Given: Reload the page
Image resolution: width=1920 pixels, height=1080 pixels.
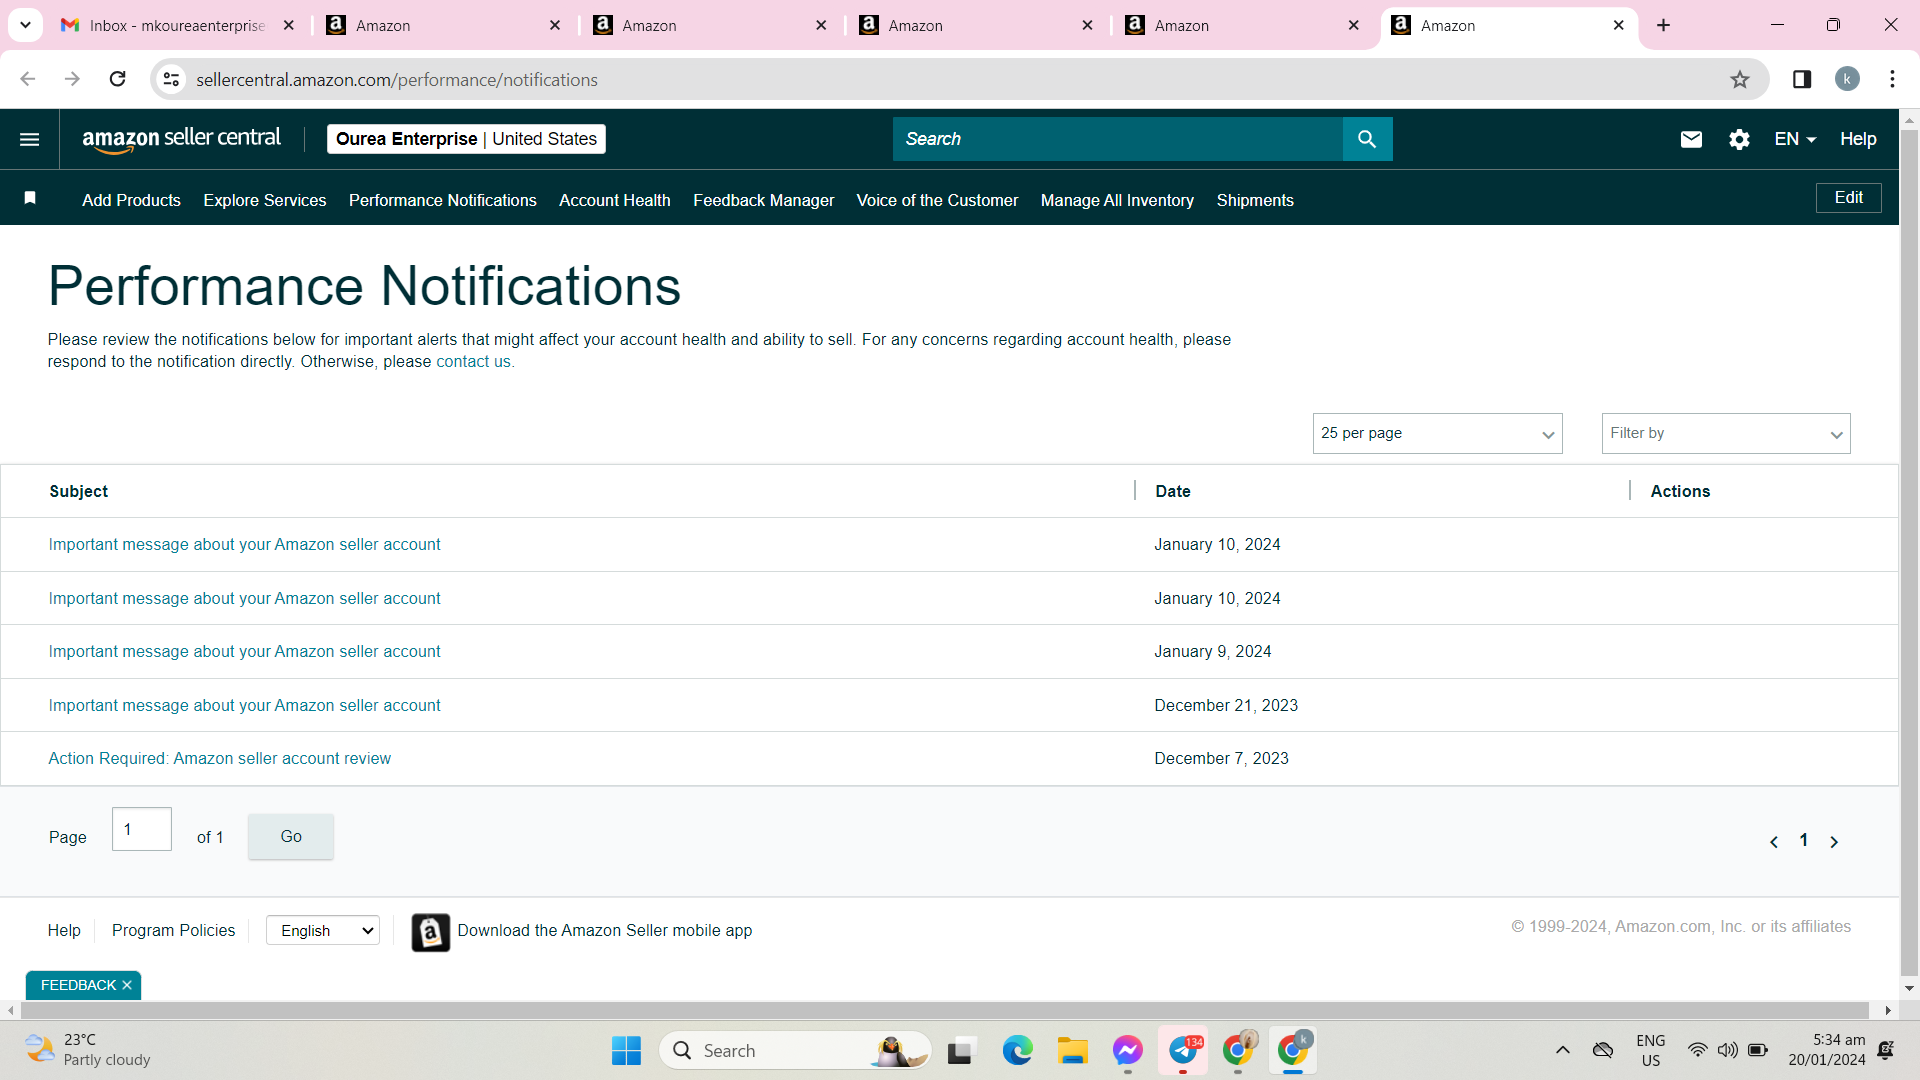Looking at the screenshot, I should pos(117,79).
